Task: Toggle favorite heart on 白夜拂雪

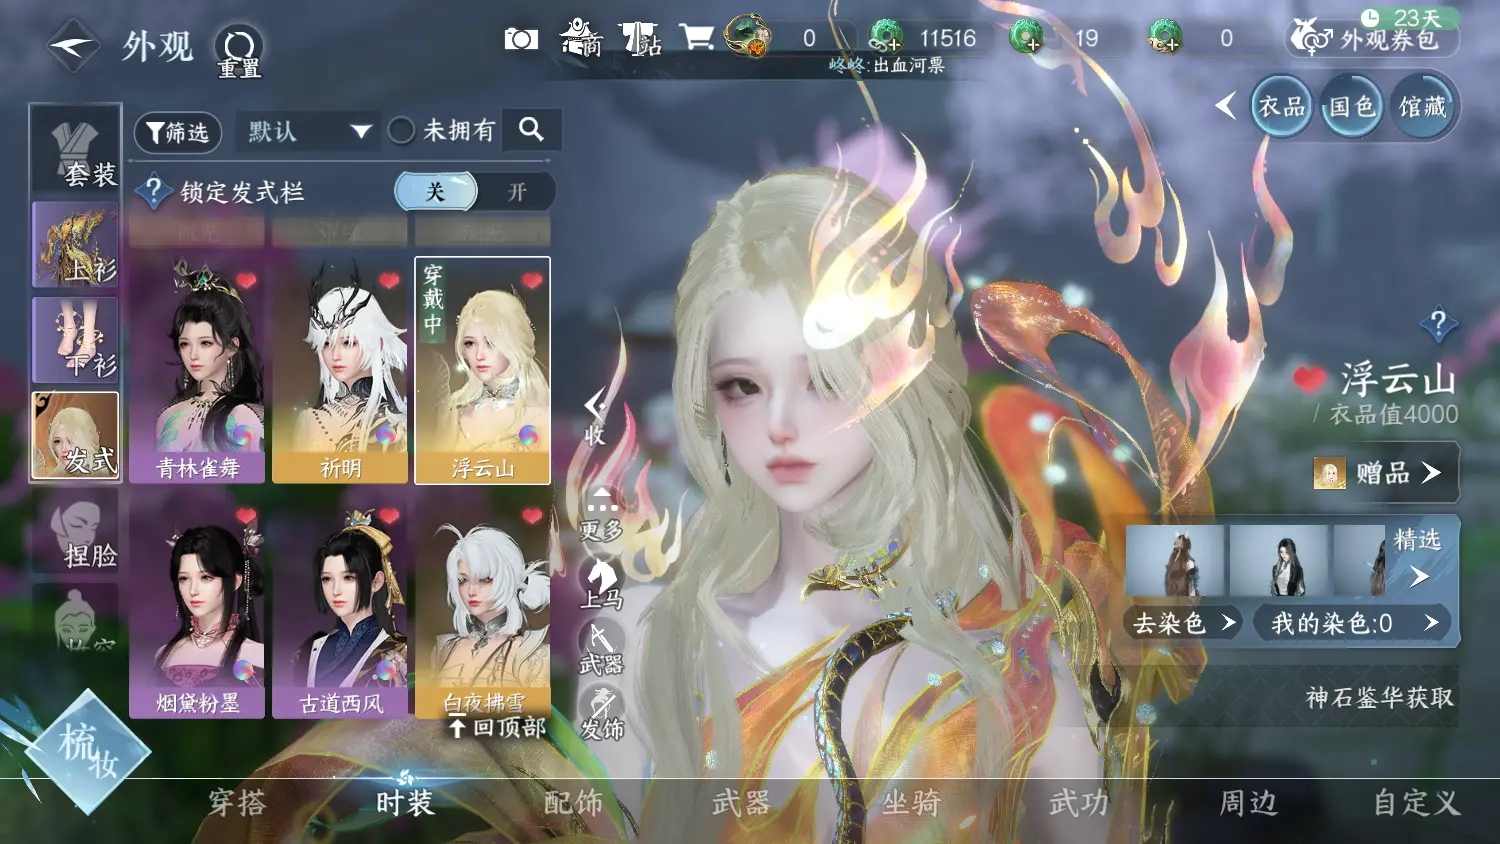Action: [x=532, y=516]
